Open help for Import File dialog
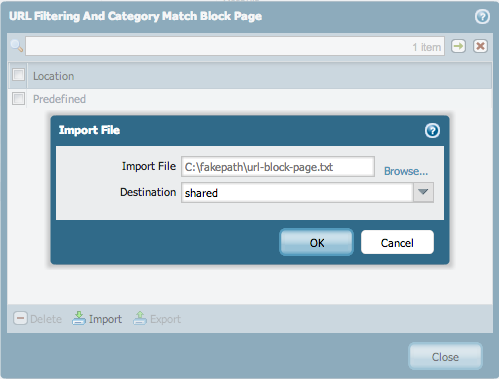499x379 pixels. 432,130
